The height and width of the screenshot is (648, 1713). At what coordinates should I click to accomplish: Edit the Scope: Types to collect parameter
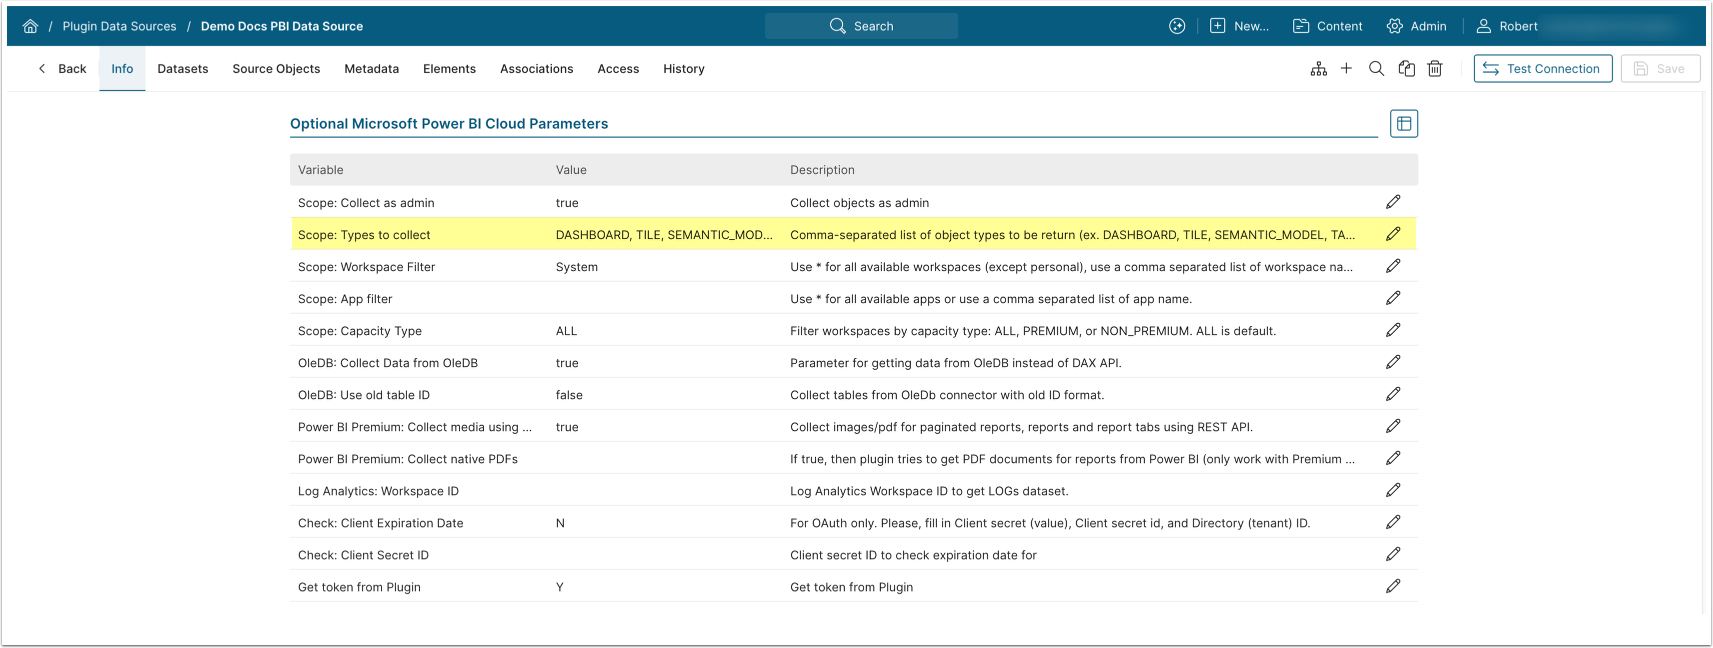pyautogui.click(x=1393, y=234)
